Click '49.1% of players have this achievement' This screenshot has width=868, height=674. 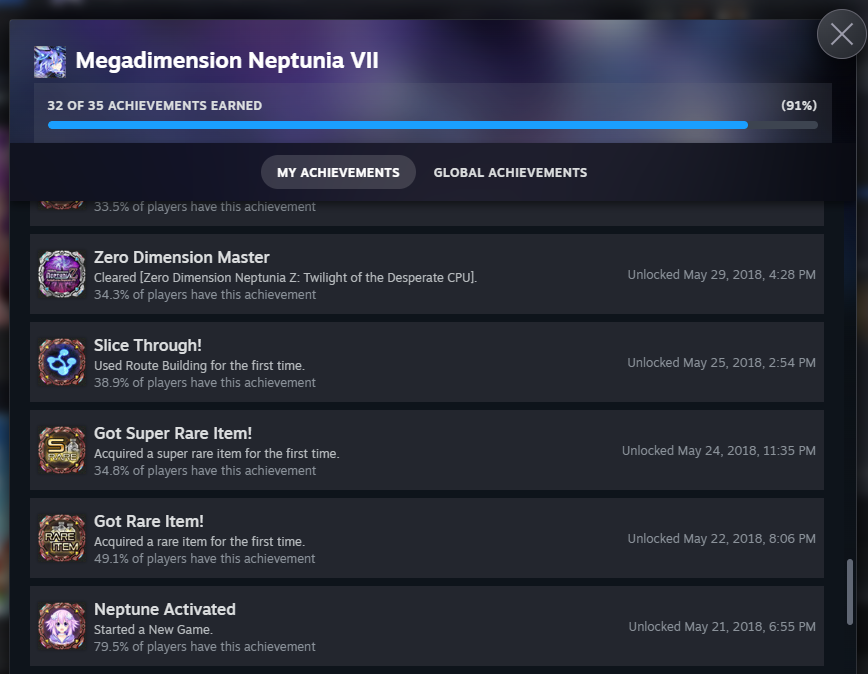[x=204, y=559]
